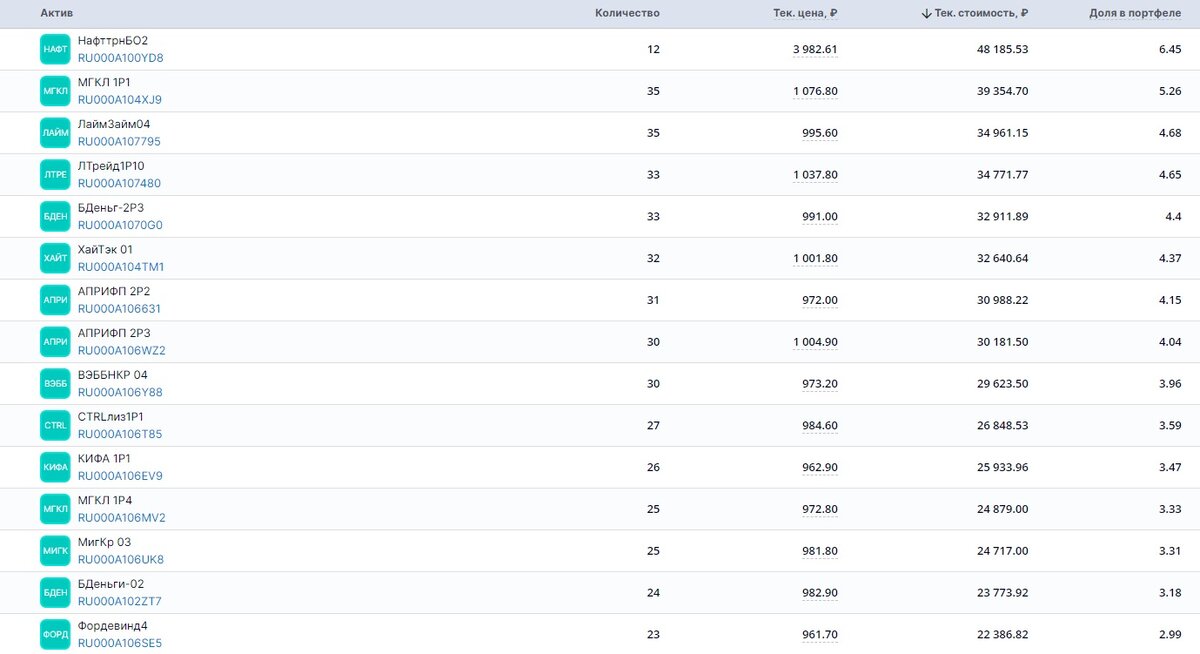Open ISIN link RU000A102ZT7
Screen dimensions: 1200x654
click(119, 602)
